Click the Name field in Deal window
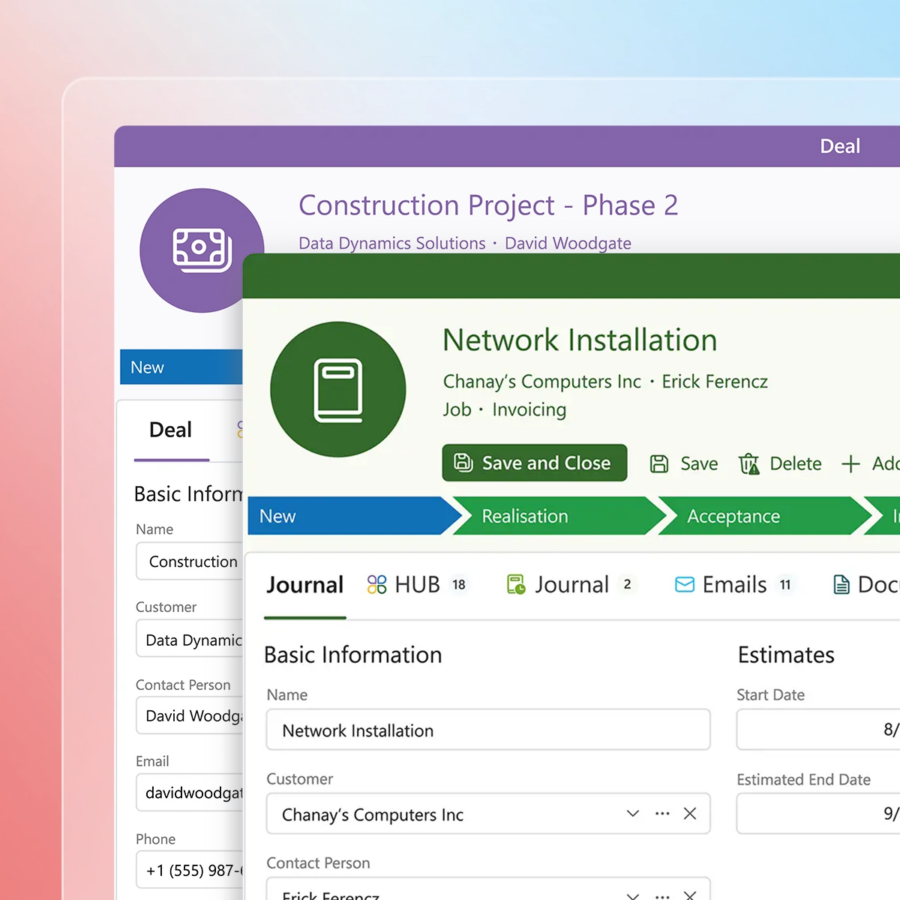 click(x=189, y=561)
